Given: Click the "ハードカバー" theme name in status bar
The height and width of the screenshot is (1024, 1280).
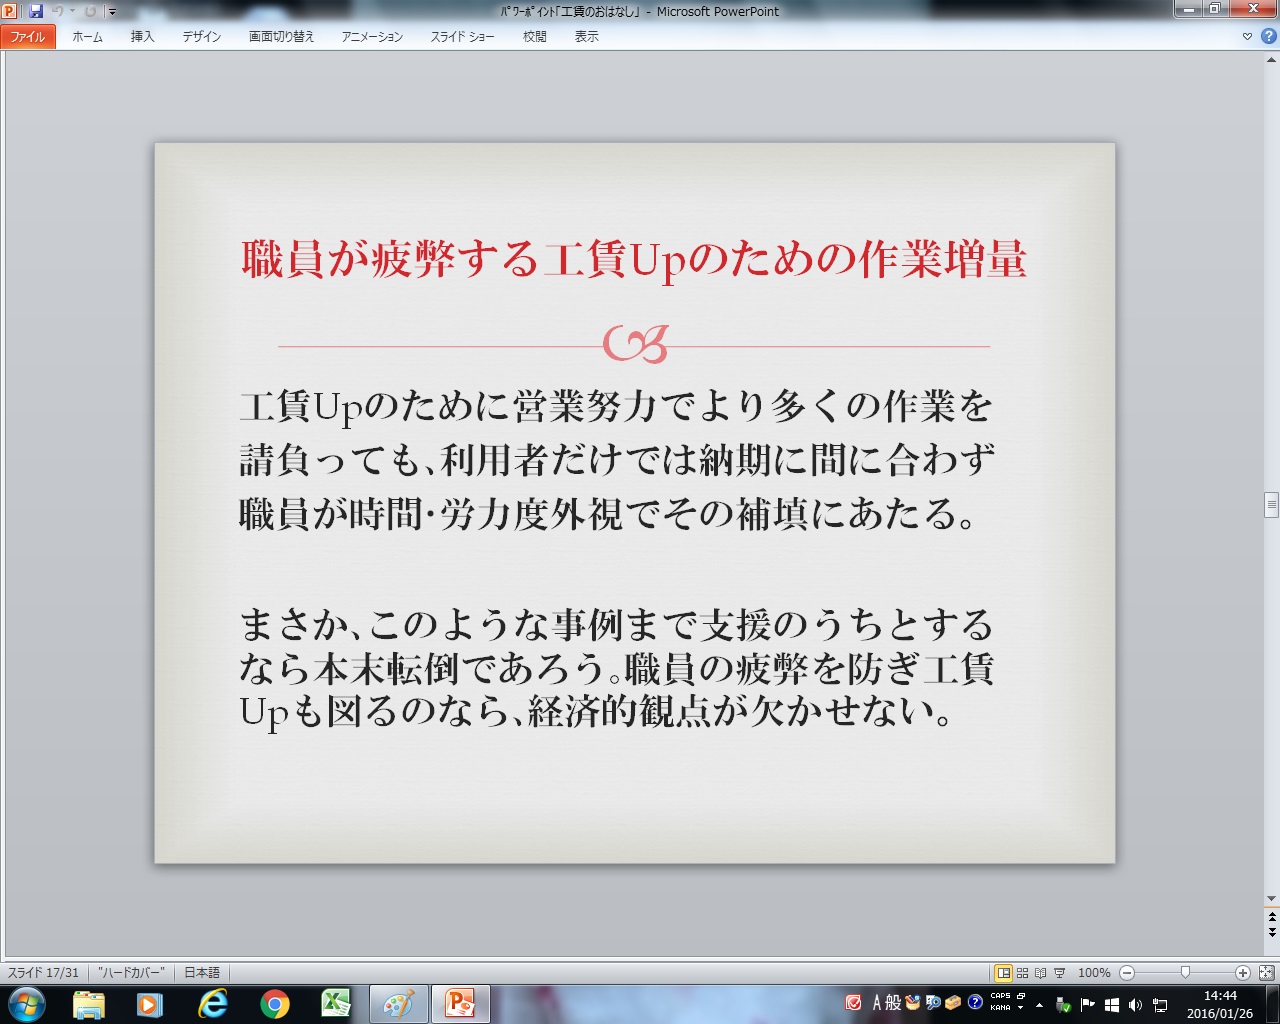Looking at the screenshot, I should coord(131,972).
